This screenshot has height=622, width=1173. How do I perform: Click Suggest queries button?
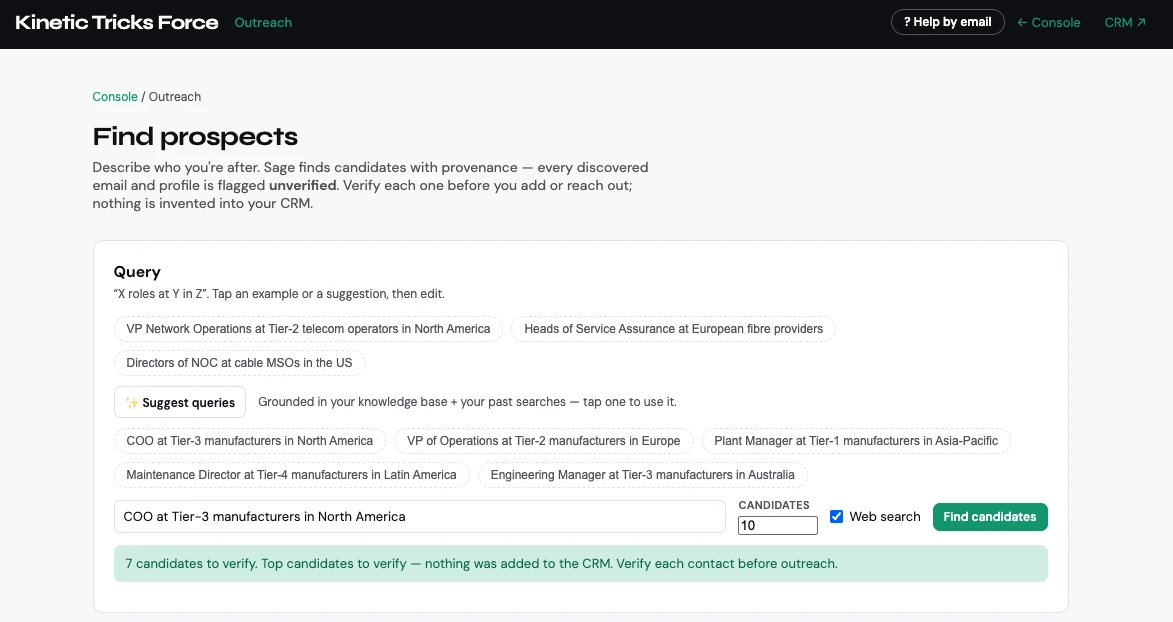pos(180,402)
